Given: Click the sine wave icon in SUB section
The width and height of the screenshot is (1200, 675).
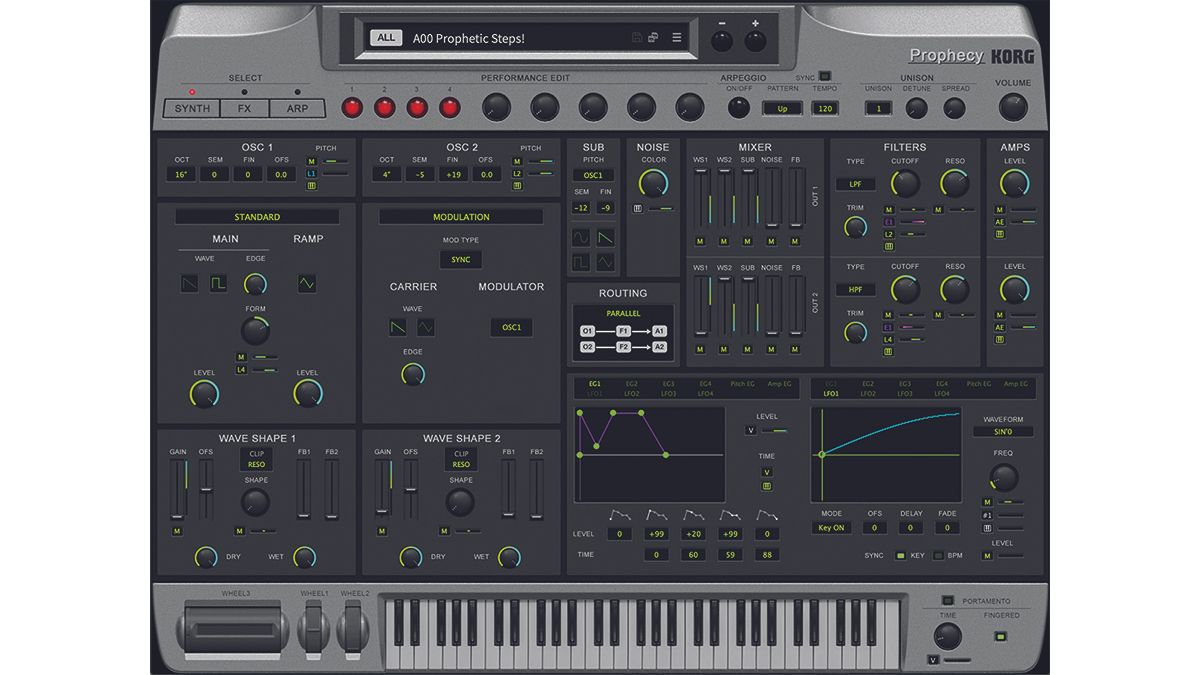Looking at the screenshot, I should click(x=580, y=236).
